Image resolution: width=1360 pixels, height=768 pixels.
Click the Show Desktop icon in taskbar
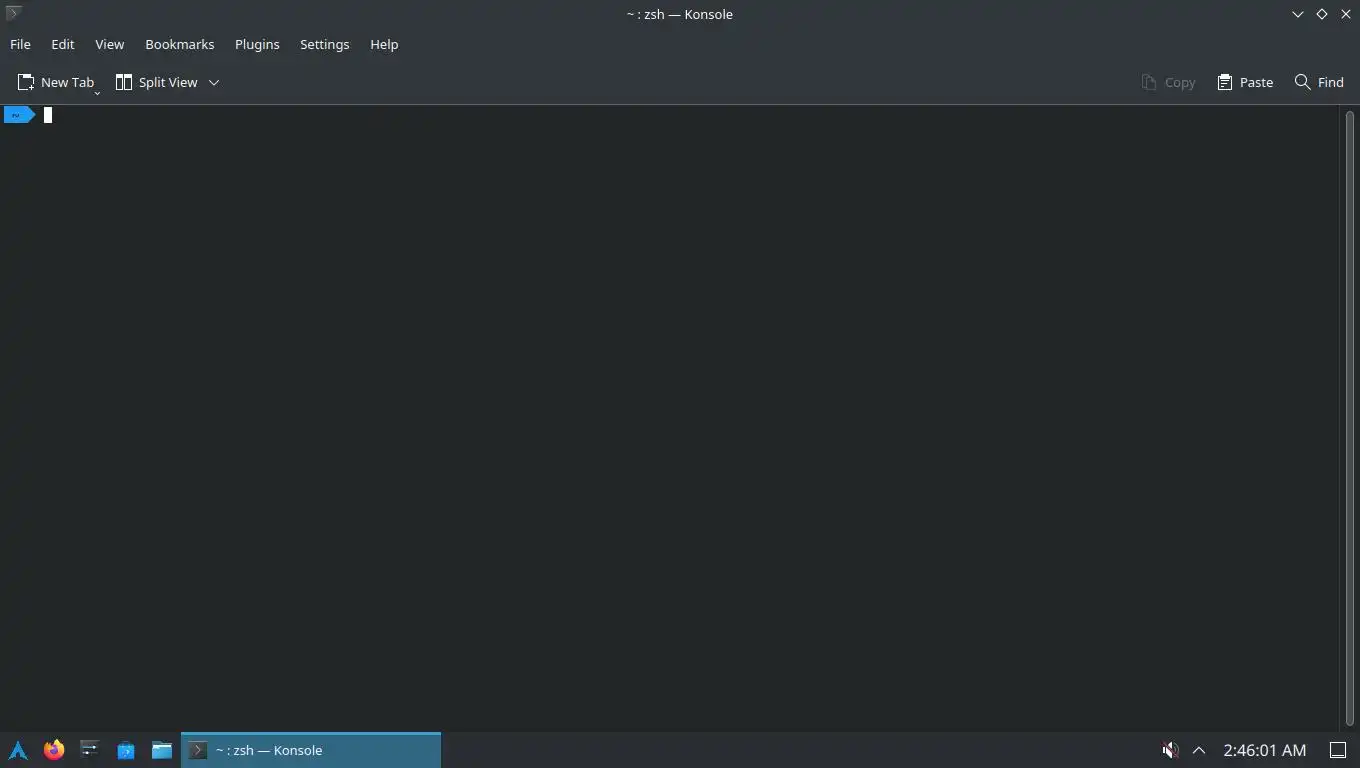pos(1338,750)
